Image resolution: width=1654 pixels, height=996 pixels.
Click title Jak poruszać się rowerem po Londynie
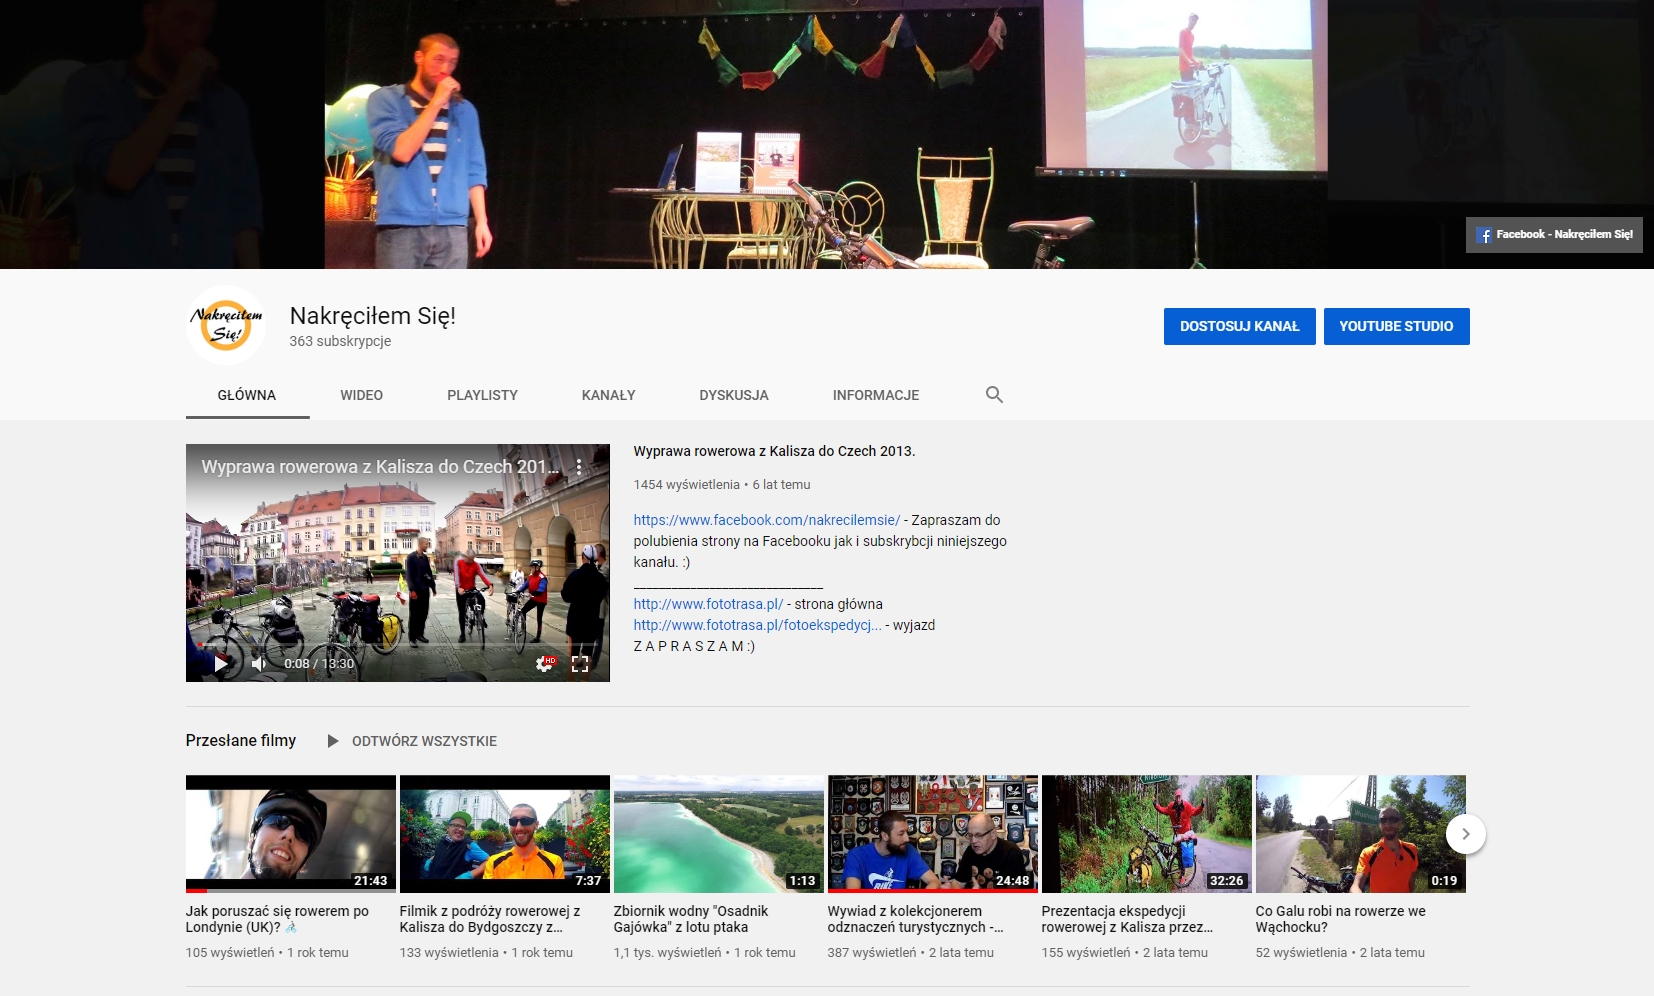[279, 919]
